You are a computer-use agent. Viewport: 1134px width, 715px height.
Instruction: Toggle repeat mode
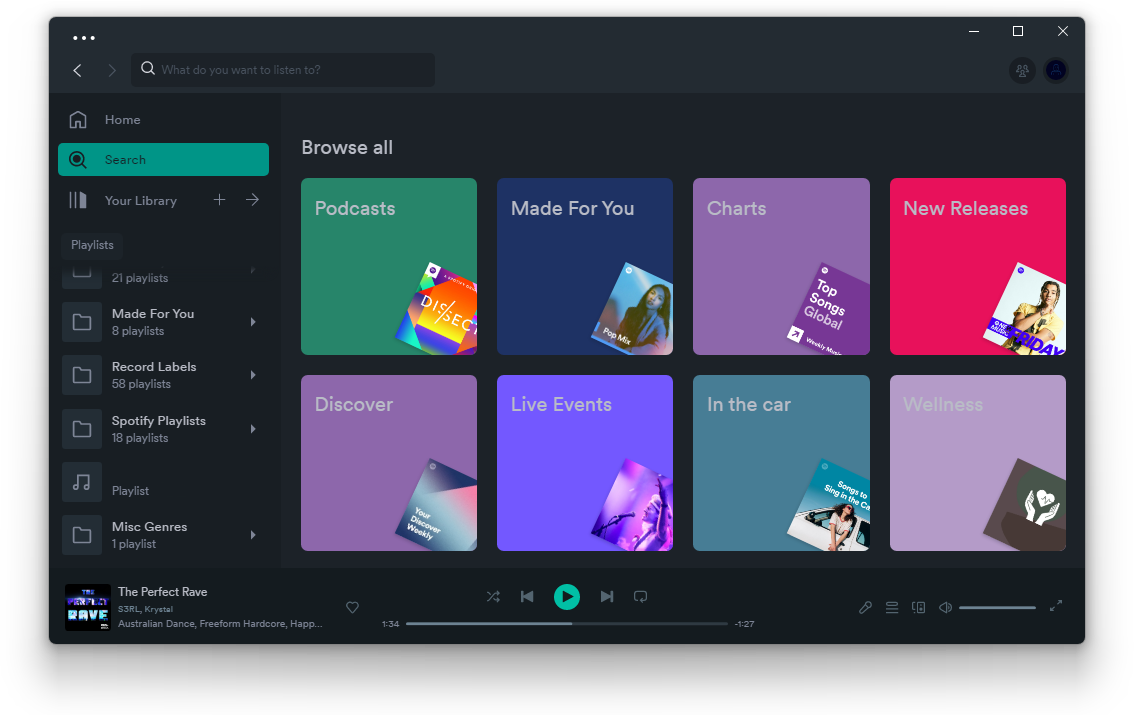tap(641, 596)
